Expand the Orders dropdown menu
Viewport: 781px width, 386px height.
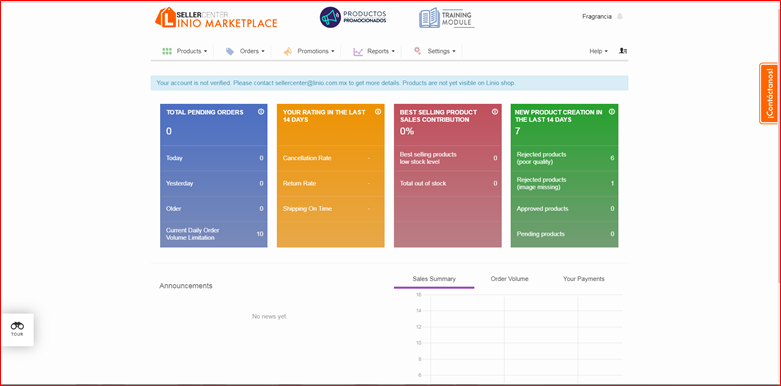(x=253, y=51)
